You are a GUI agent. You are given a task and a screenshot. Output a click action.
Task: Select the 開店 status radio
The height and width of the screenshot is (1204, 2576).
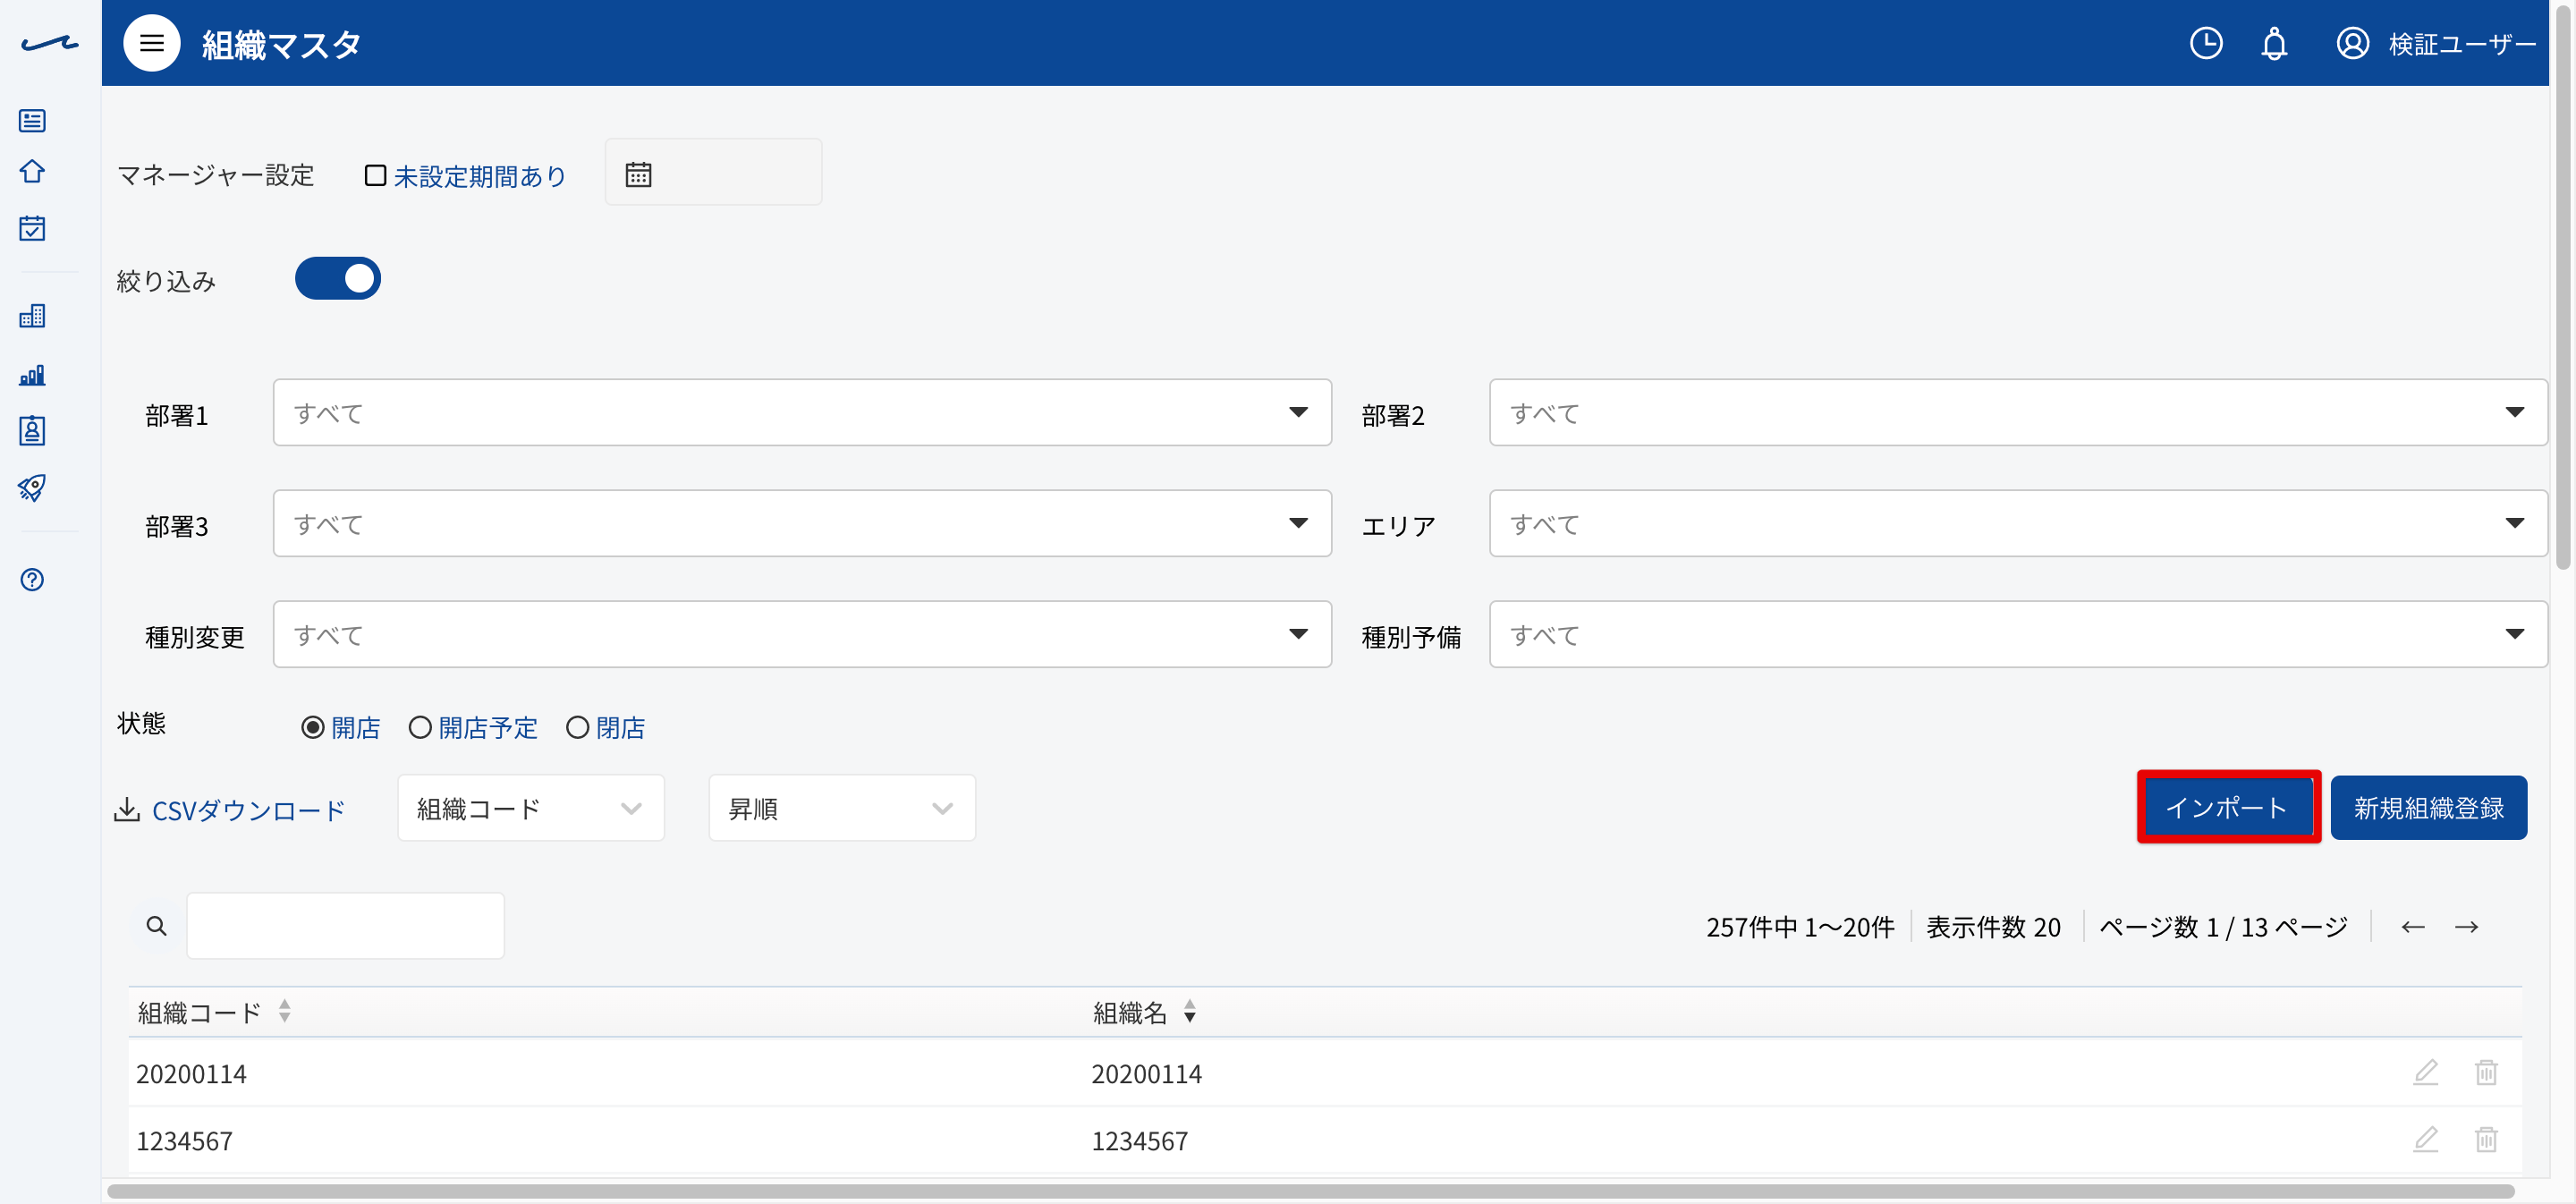coord(312,727)
